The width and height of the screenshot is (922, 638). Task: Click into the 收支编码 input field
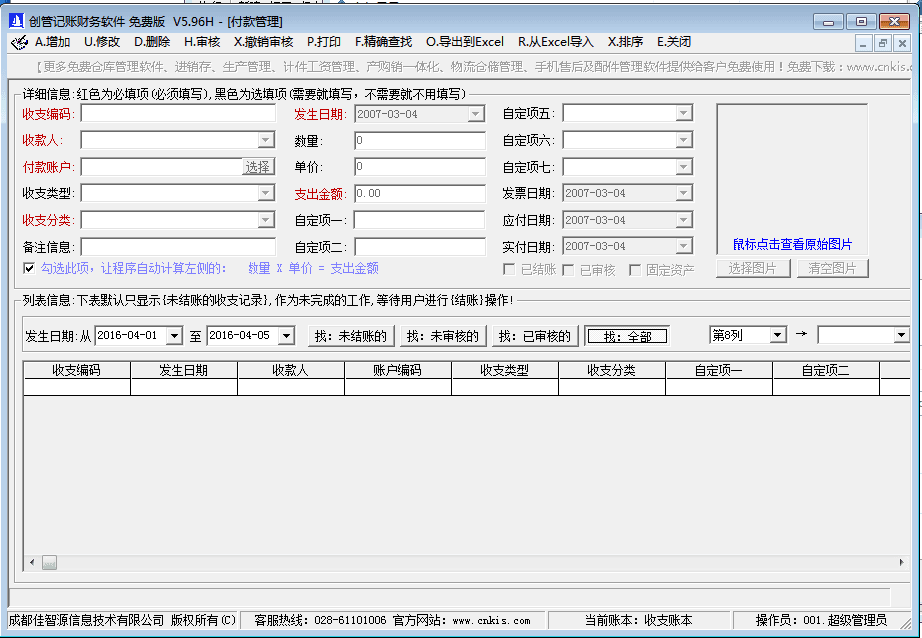tap(177, 114)
